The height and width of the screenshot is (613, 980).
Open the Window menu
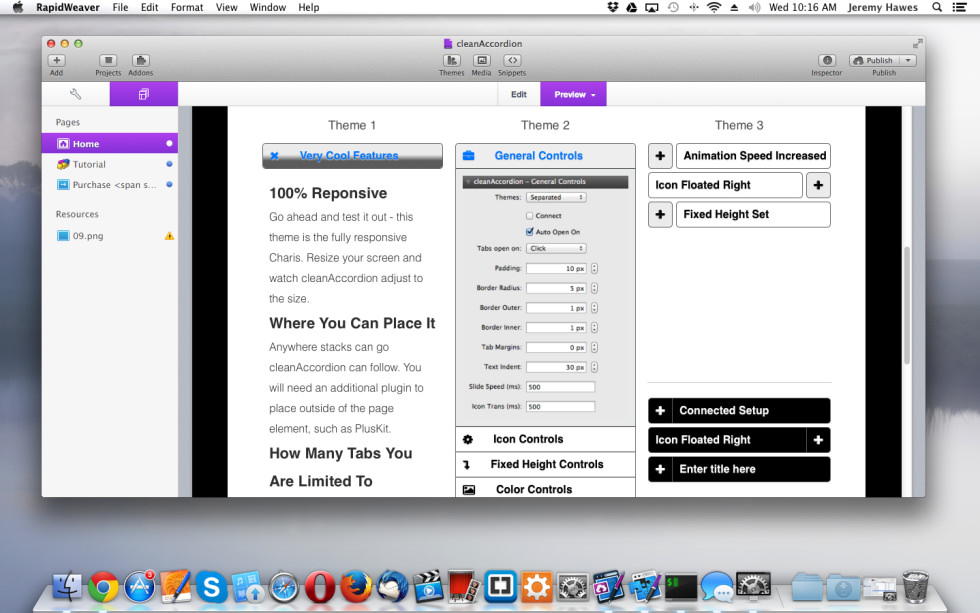point(268,7)
